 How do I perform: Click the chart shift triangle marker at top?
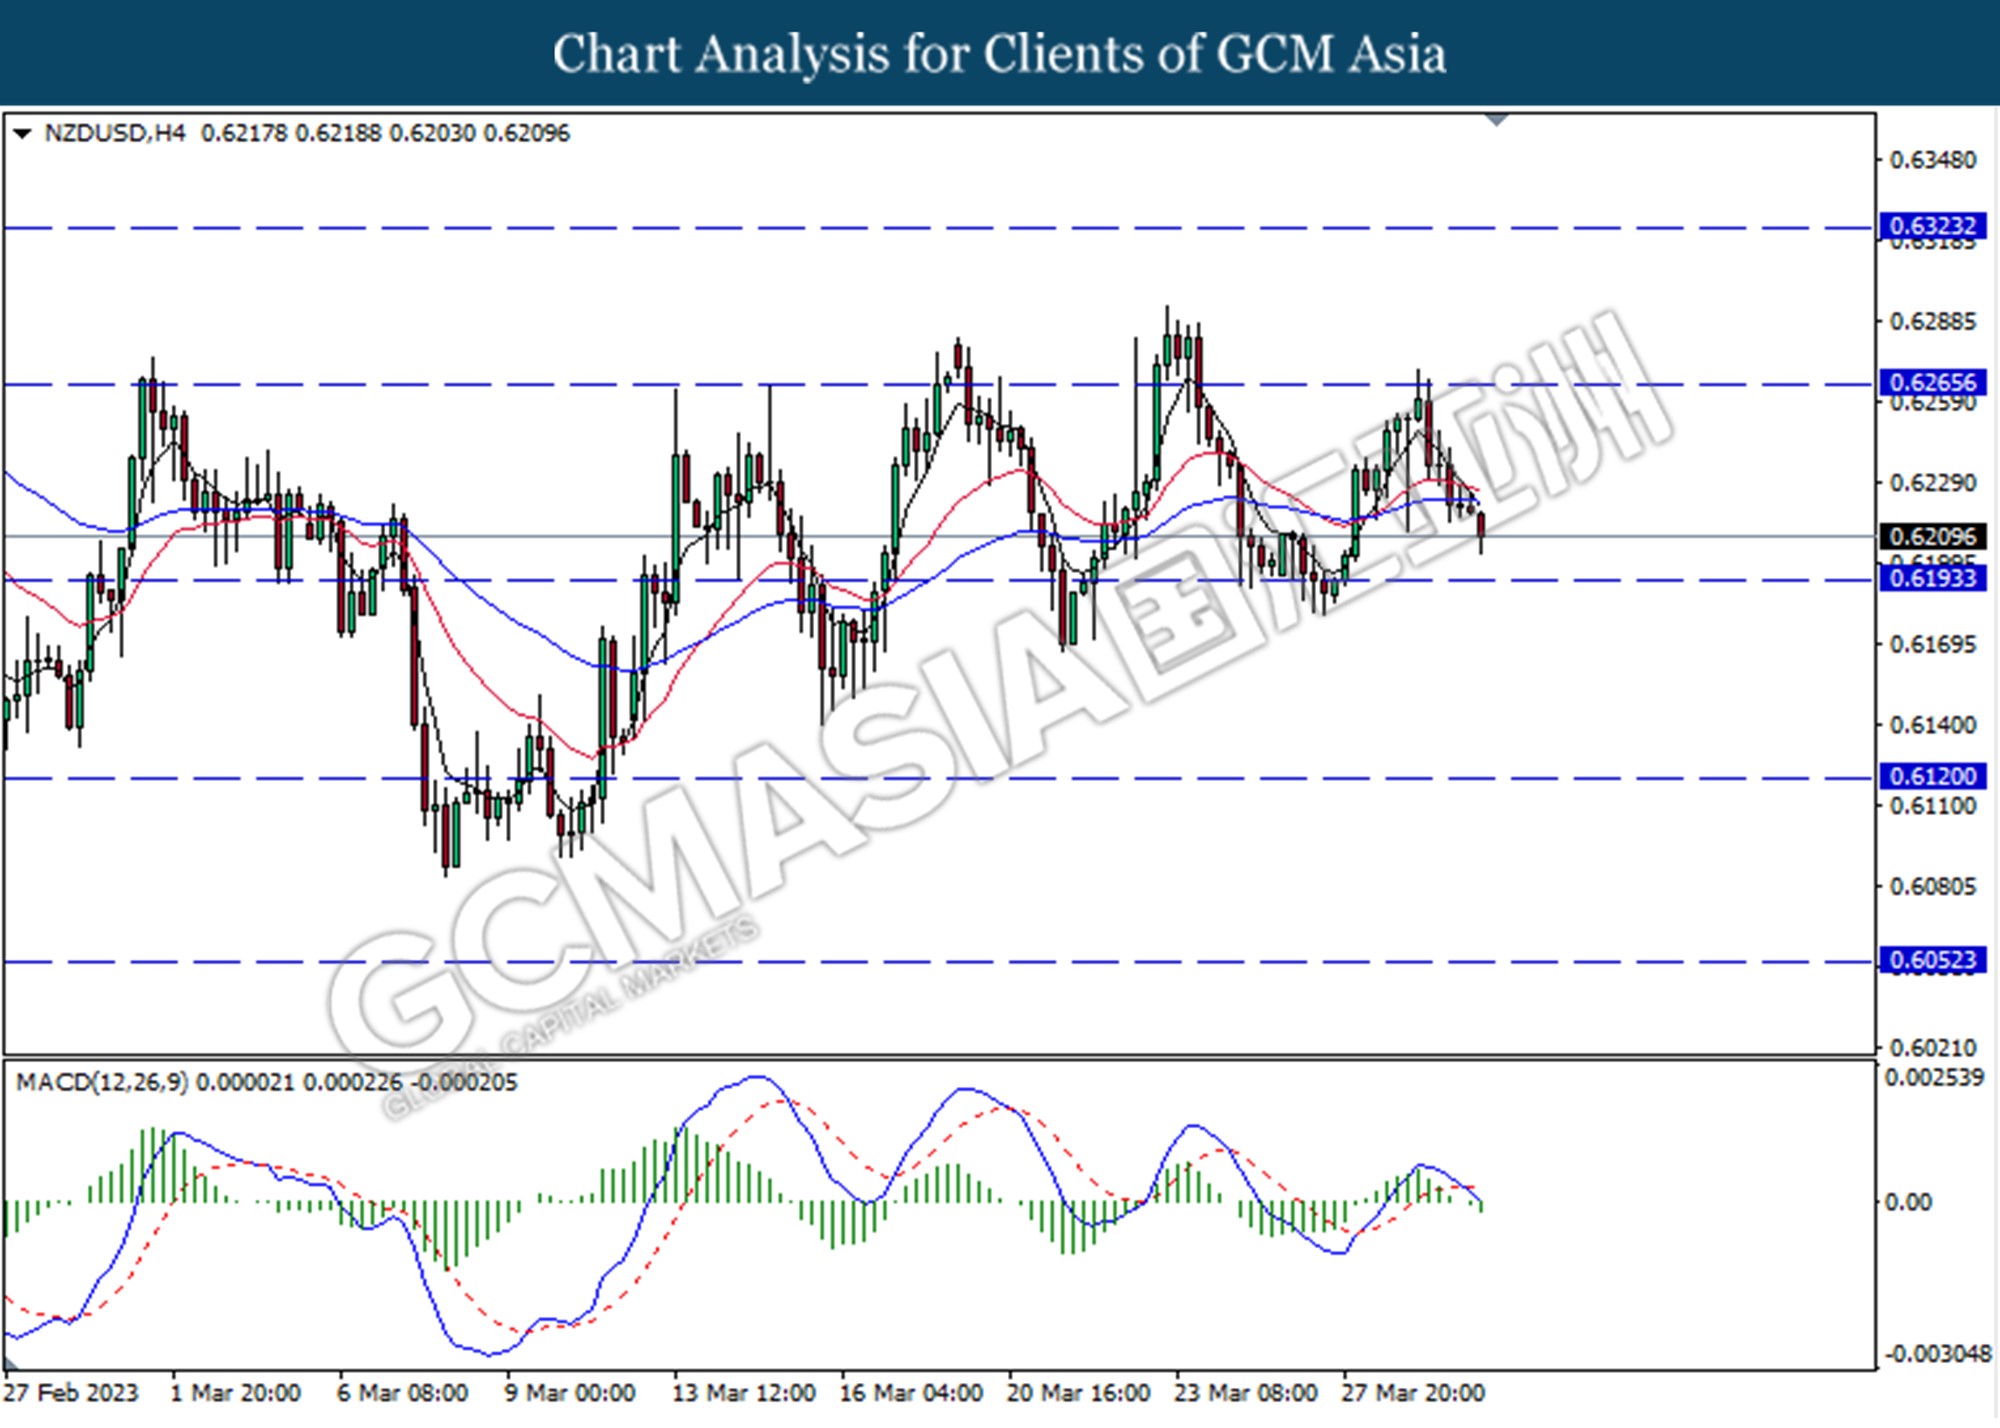pyautogui.click(x=1496, y=120)
